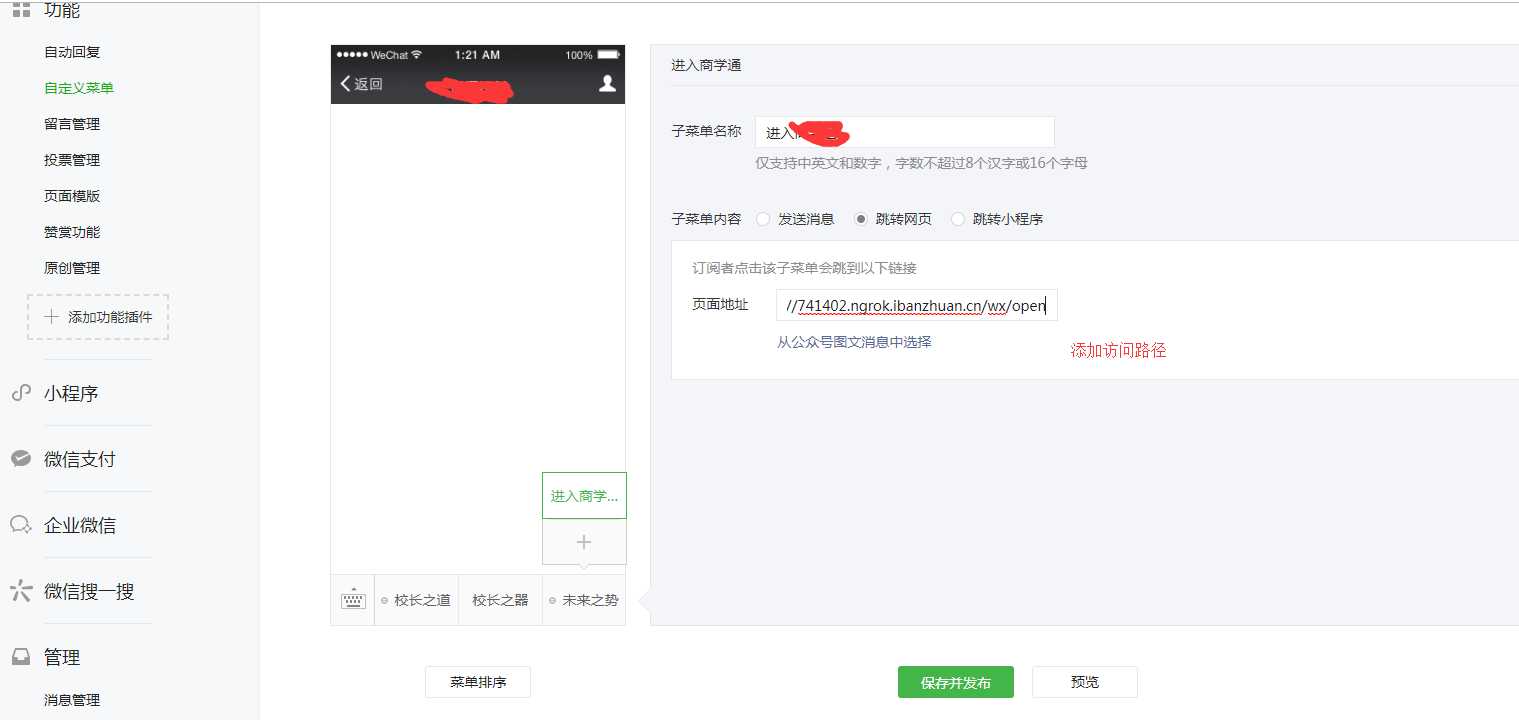The width and height of the screenshot is (1519, 720).
Task: Click the 功能 grid icon in sidebar
Action: [21, 10]
